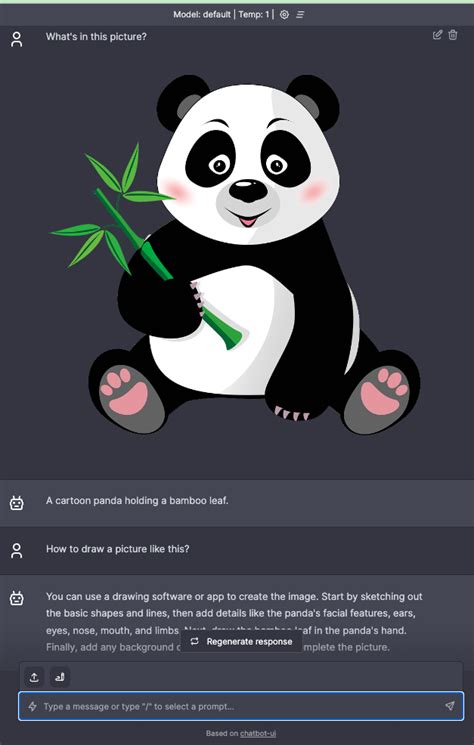This screenshot has height=745, width=474.
Task: Open settings via the gear icon
Action: pos(284,15)
